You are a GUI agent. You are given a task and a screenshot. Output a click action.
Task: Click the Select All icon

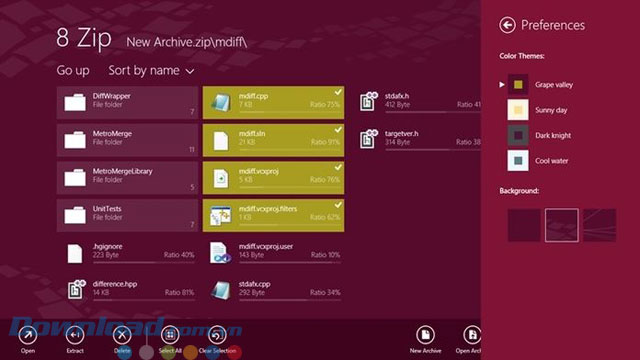coord(170,336)
